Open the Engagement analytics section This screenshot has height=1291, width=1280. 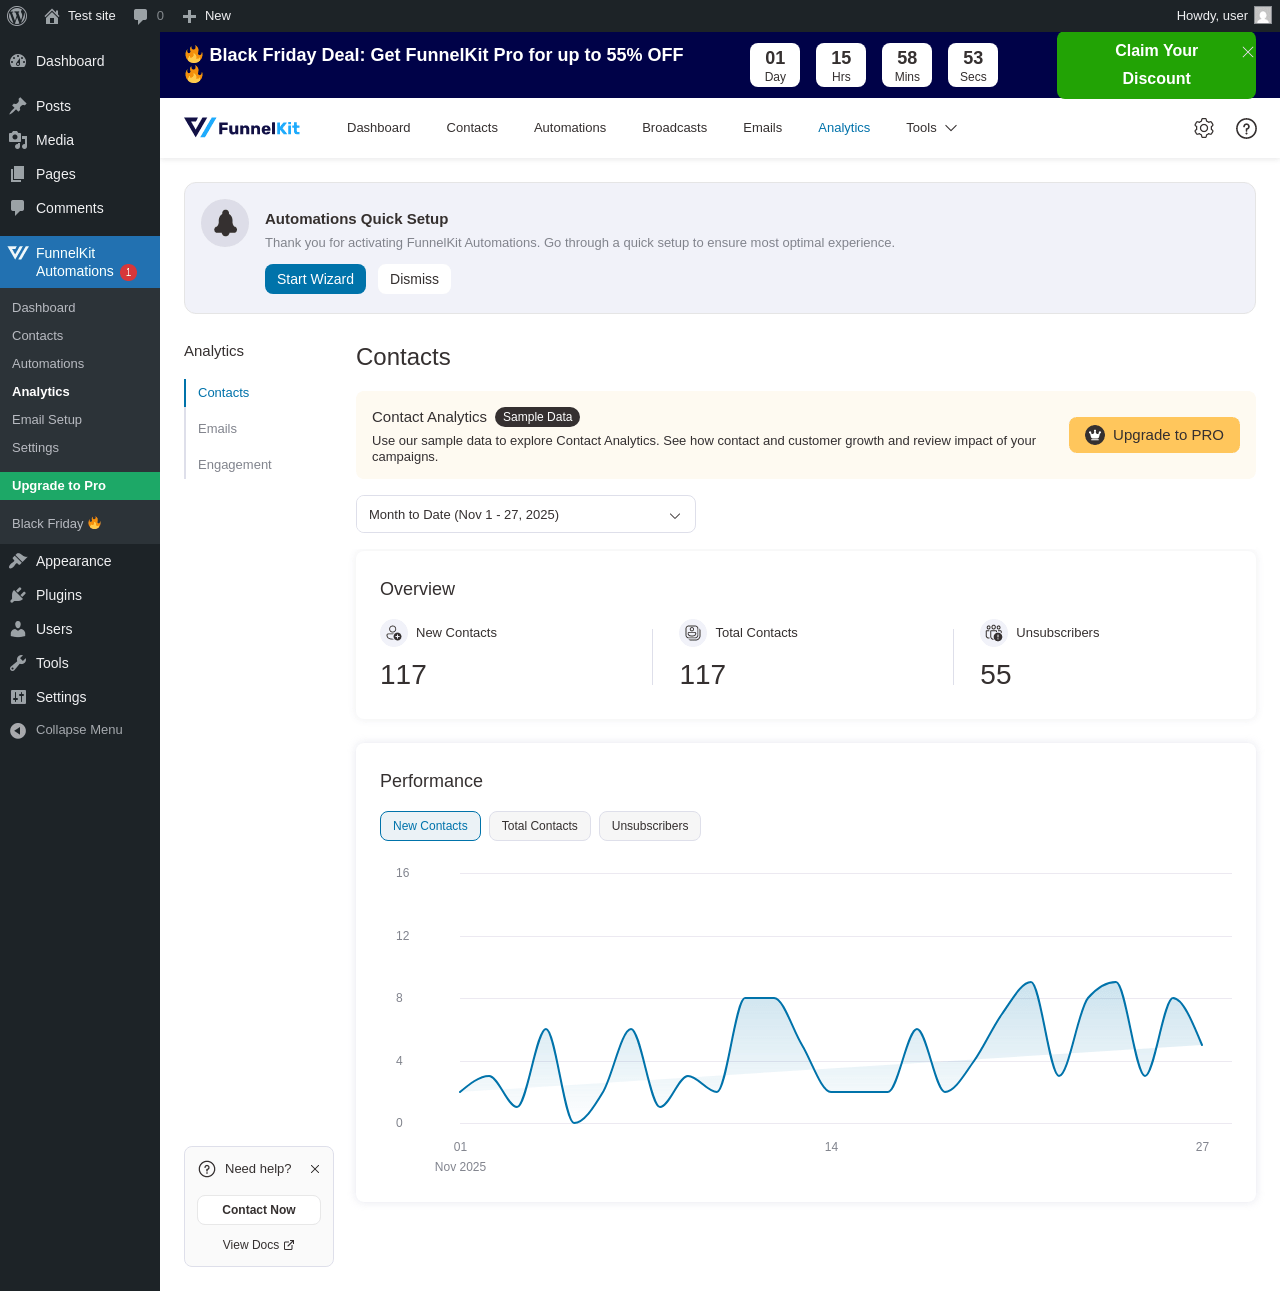tap(235, 465)
